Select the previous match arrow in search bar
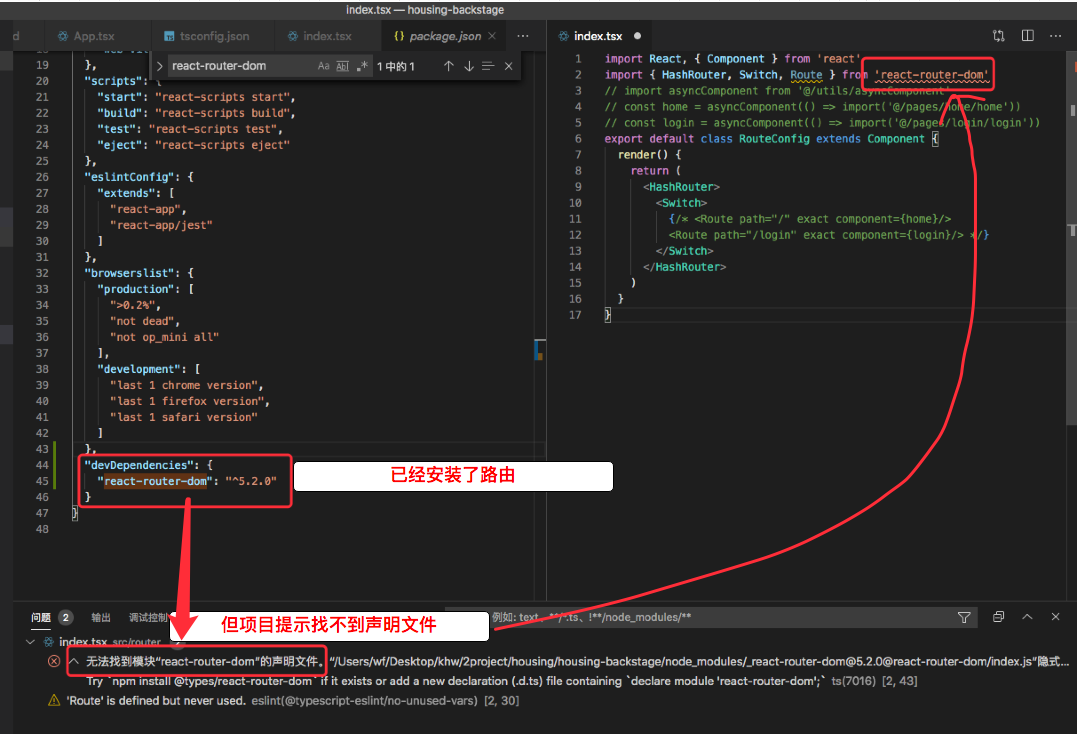 [x=448, y=68]
